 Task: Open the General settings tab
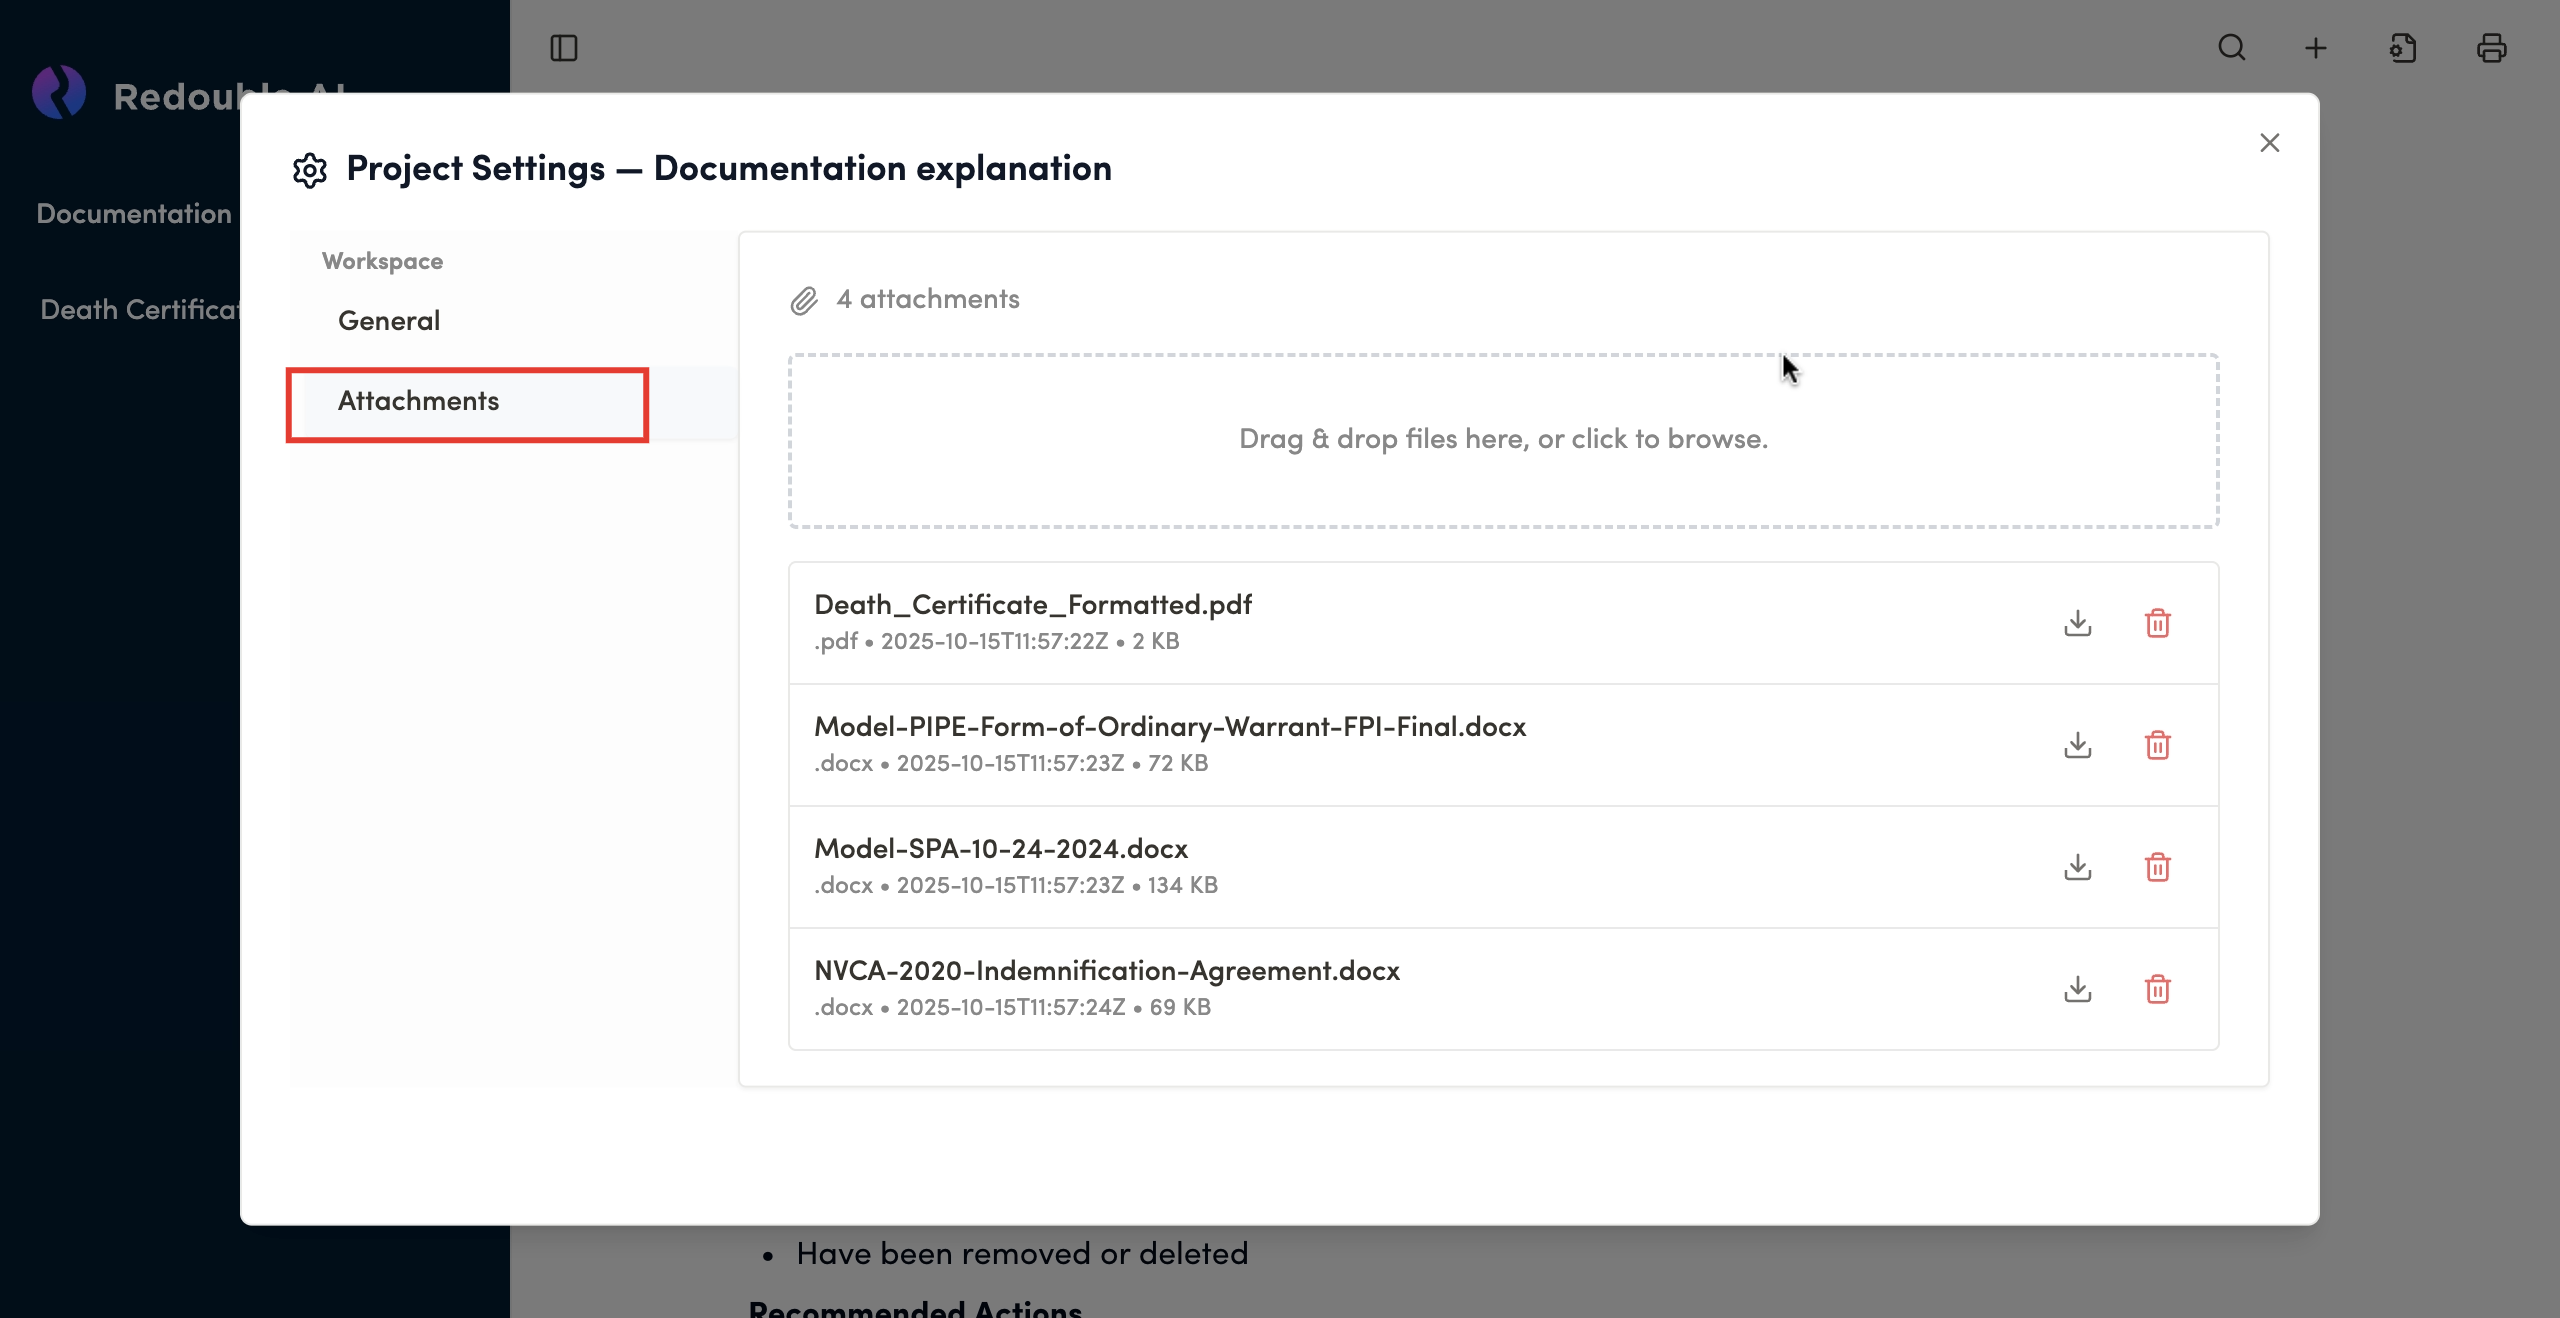point(389,321)
